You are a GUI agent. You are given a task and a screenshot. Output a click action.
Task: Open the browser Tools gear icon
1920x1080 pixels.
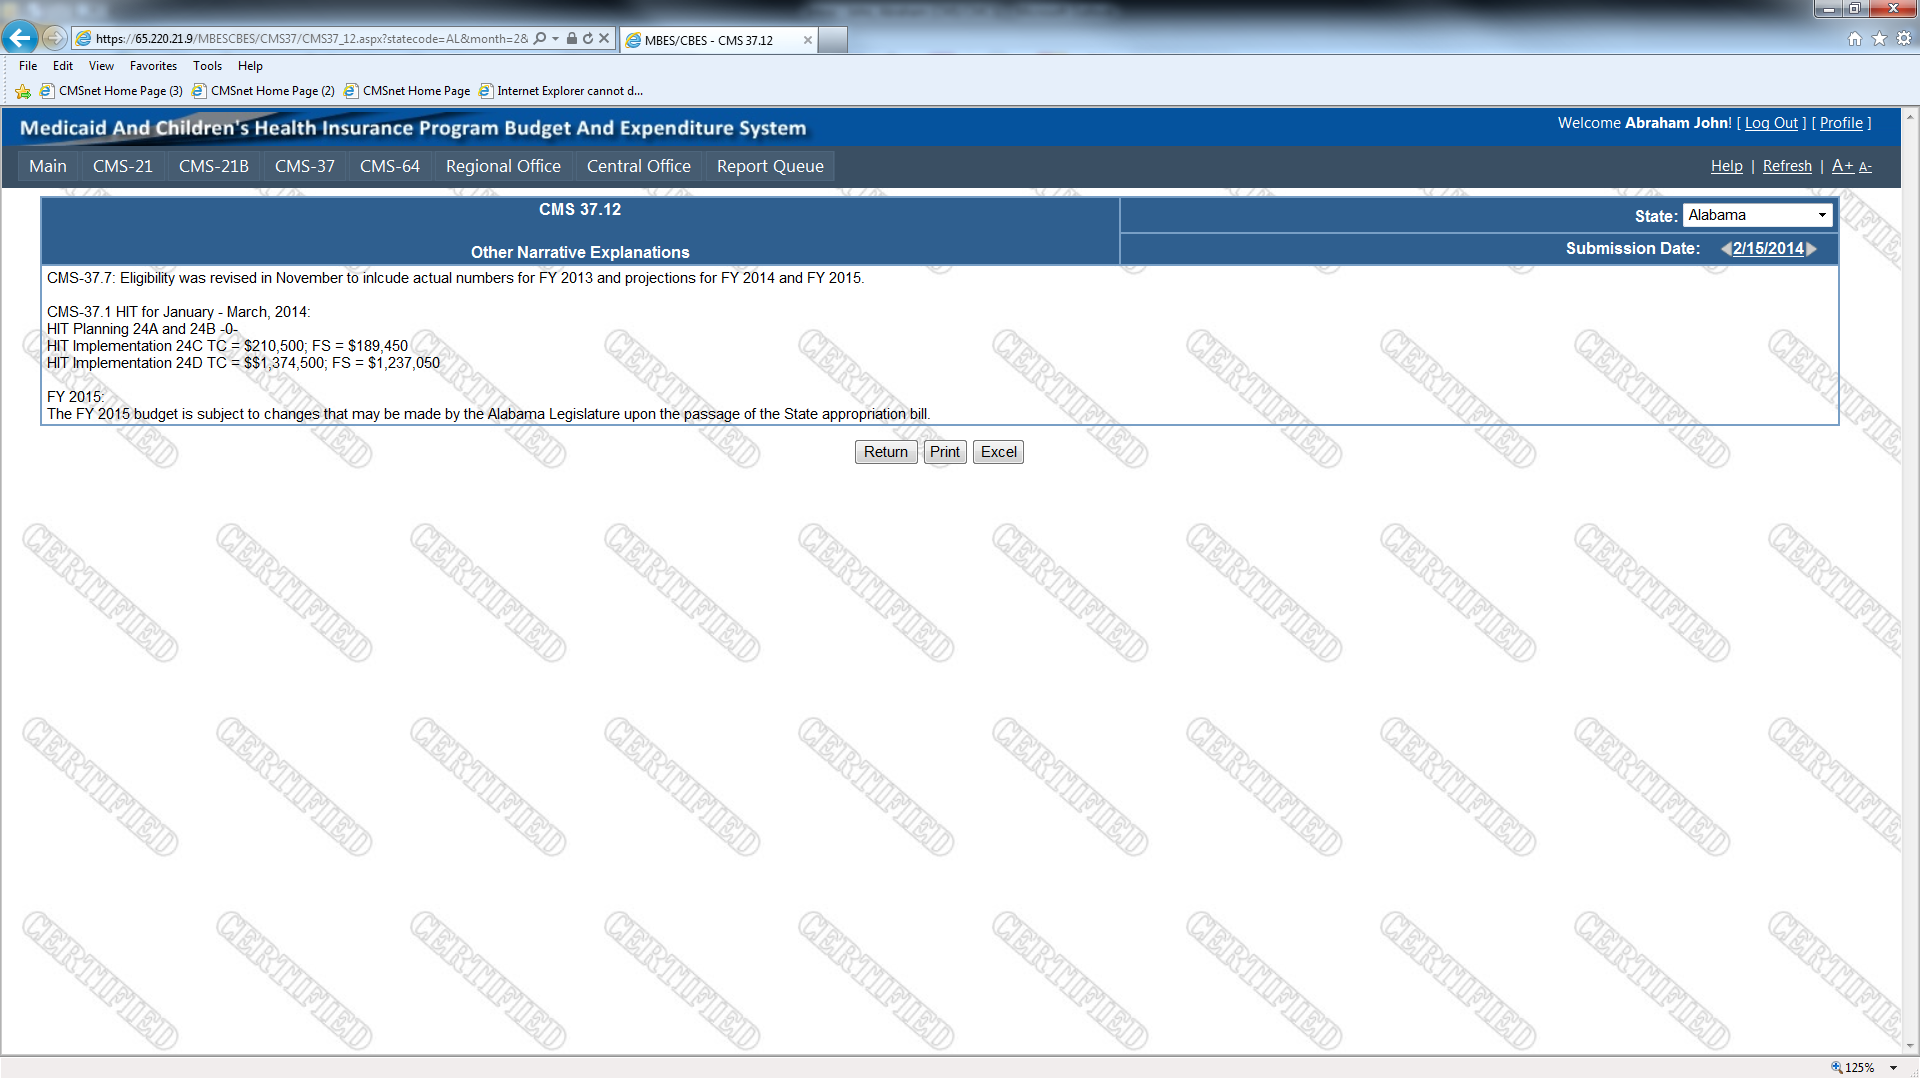1904,39
